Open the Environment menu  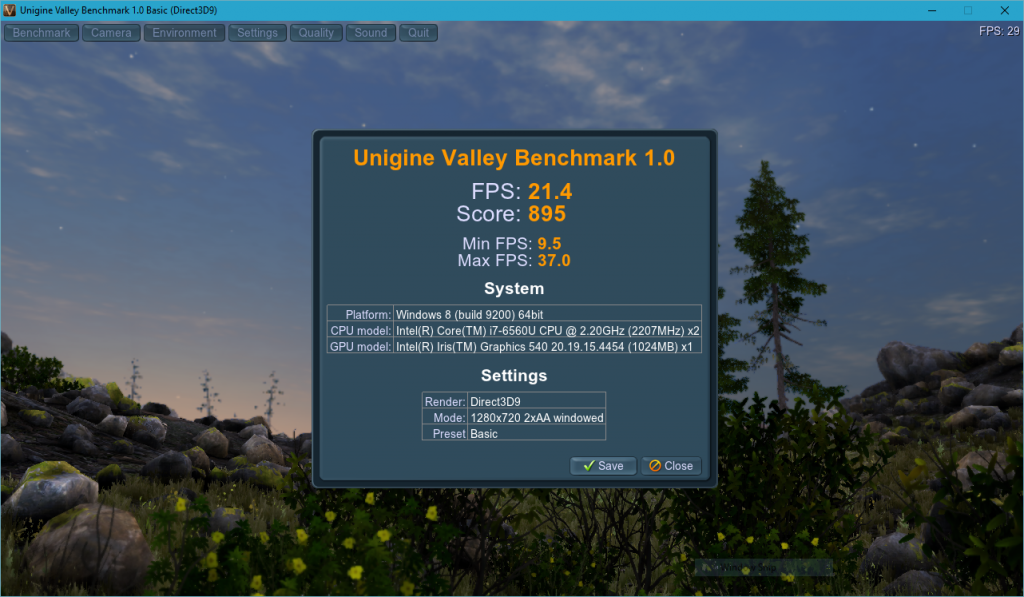pyautogui.click(x=184, y=33)
